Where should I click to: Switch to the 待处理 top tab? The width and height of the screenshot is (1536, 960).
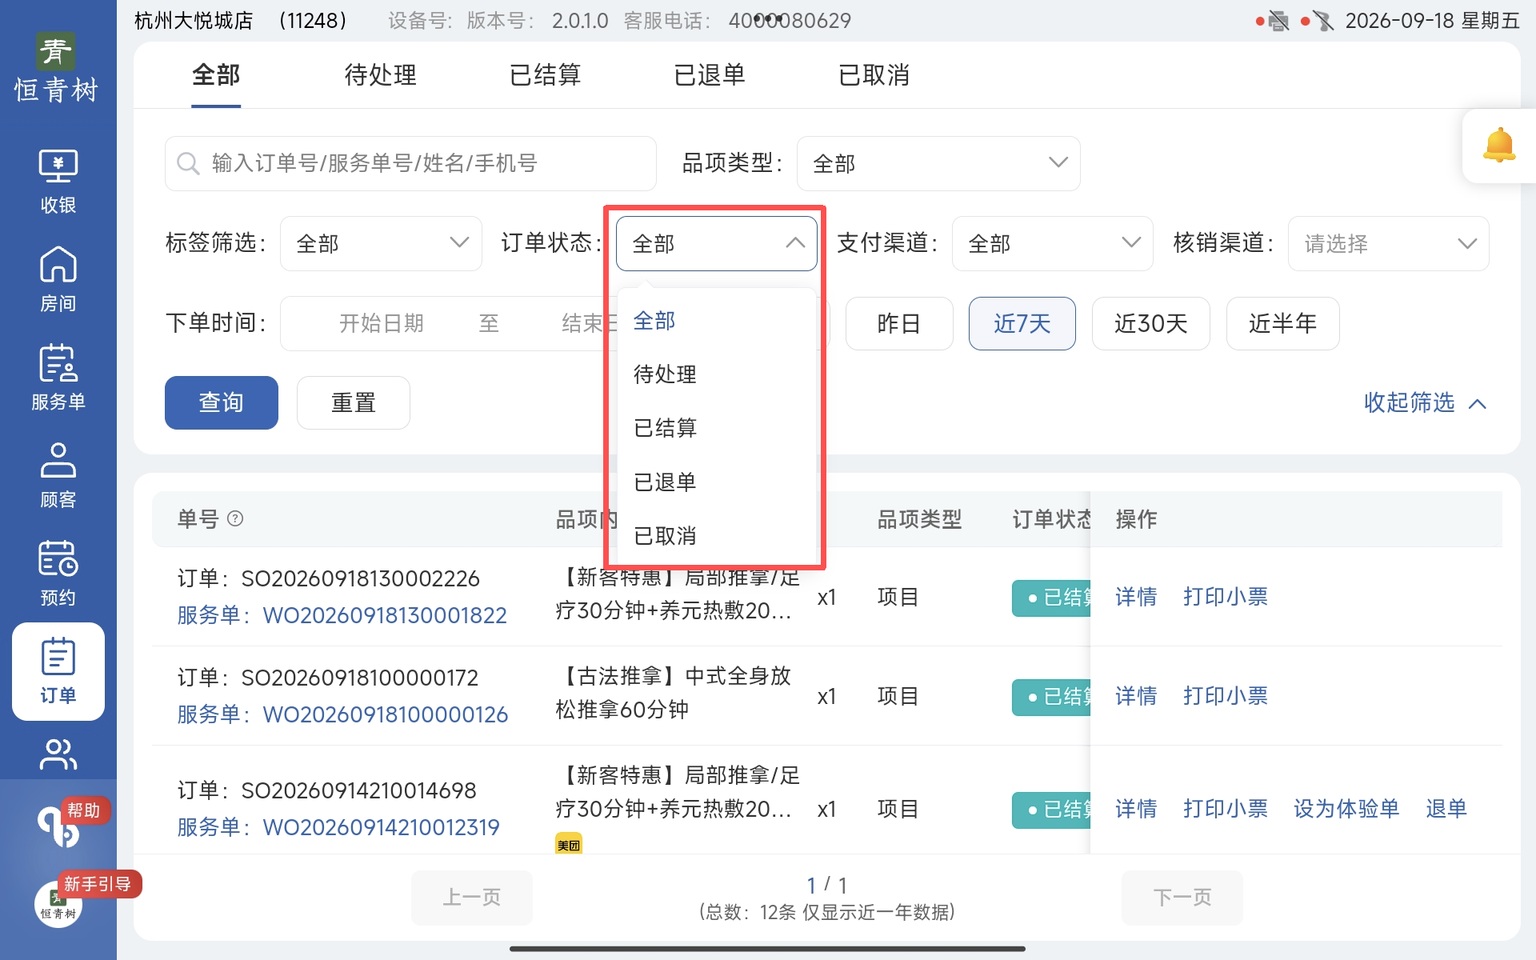pos(380,75)
